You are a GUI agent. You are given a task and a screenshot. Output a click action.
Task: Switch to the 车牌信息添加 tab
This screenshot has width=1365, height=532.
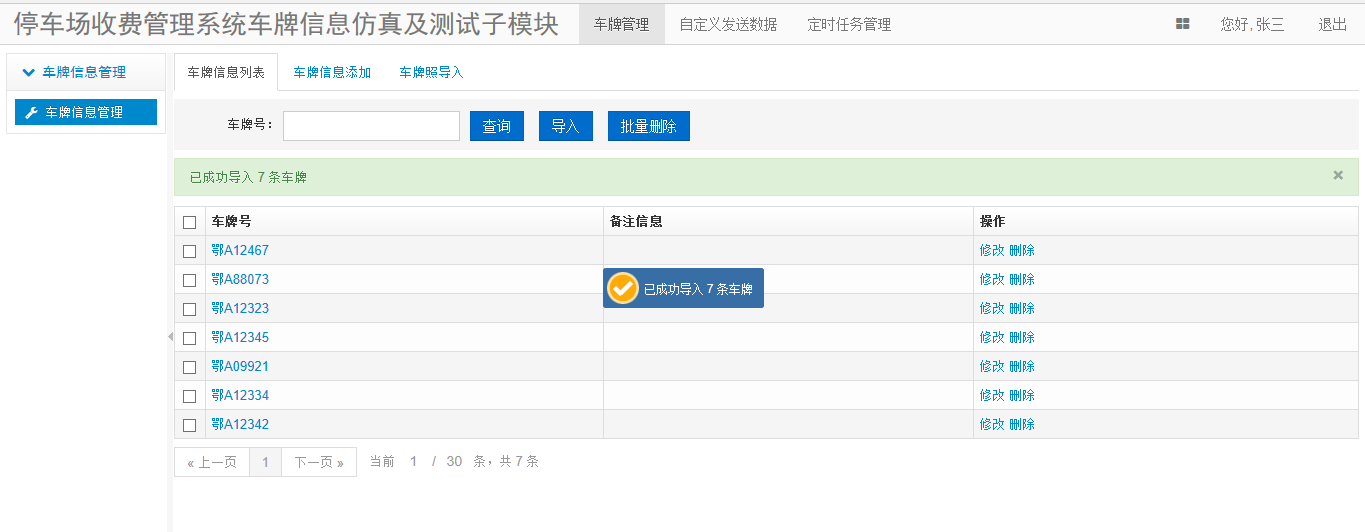332,72
